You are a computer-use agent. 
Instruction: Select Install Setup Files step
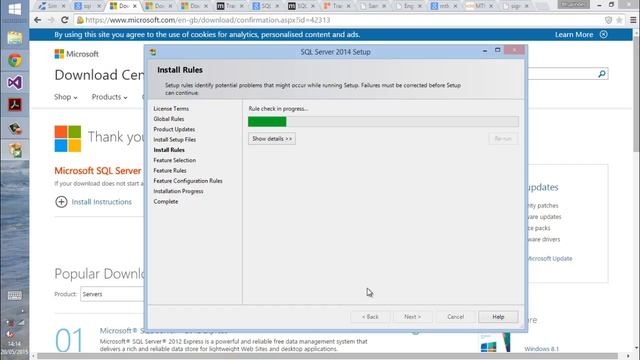[175, 140]
